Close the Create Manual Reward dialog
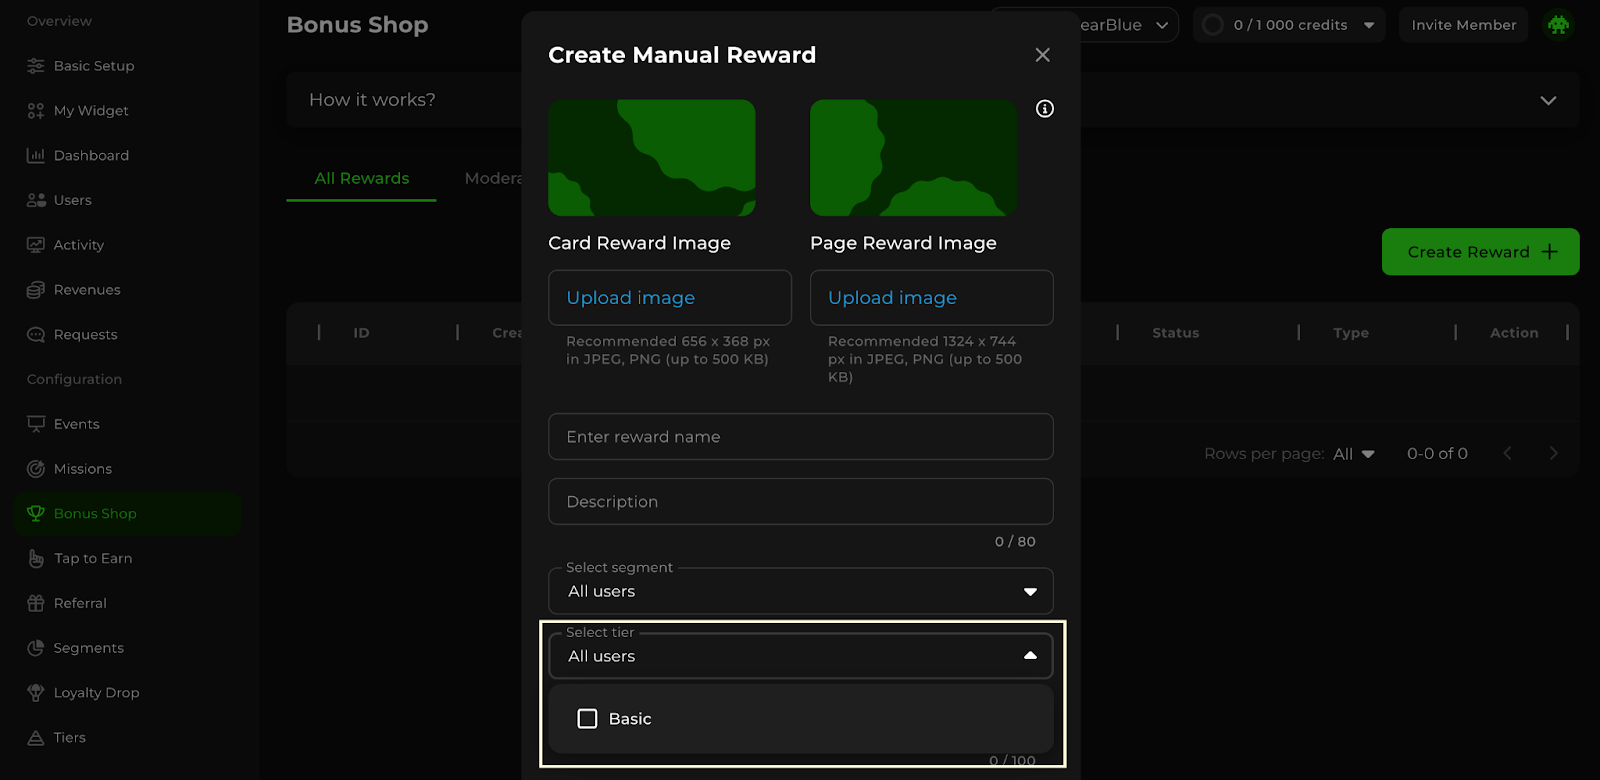Viewport: 1600px width, 780px height. [x=1042, y=55]
